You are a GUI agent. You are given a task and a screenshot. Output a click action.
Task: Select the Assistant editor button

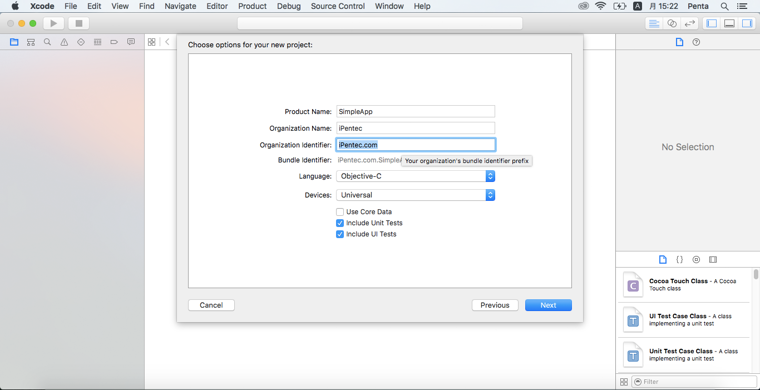(672, 23)
